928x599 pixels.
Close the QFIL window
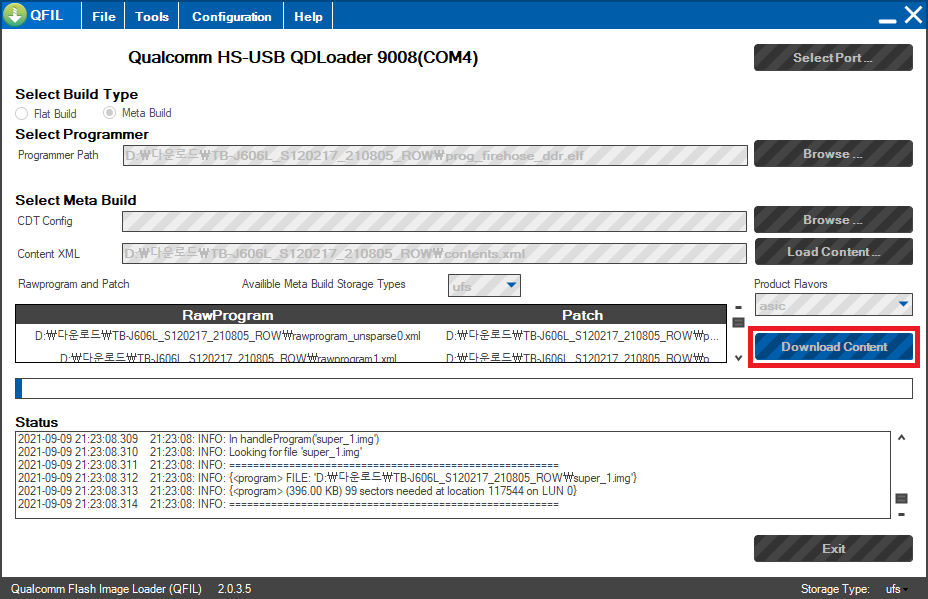[913, 14]
